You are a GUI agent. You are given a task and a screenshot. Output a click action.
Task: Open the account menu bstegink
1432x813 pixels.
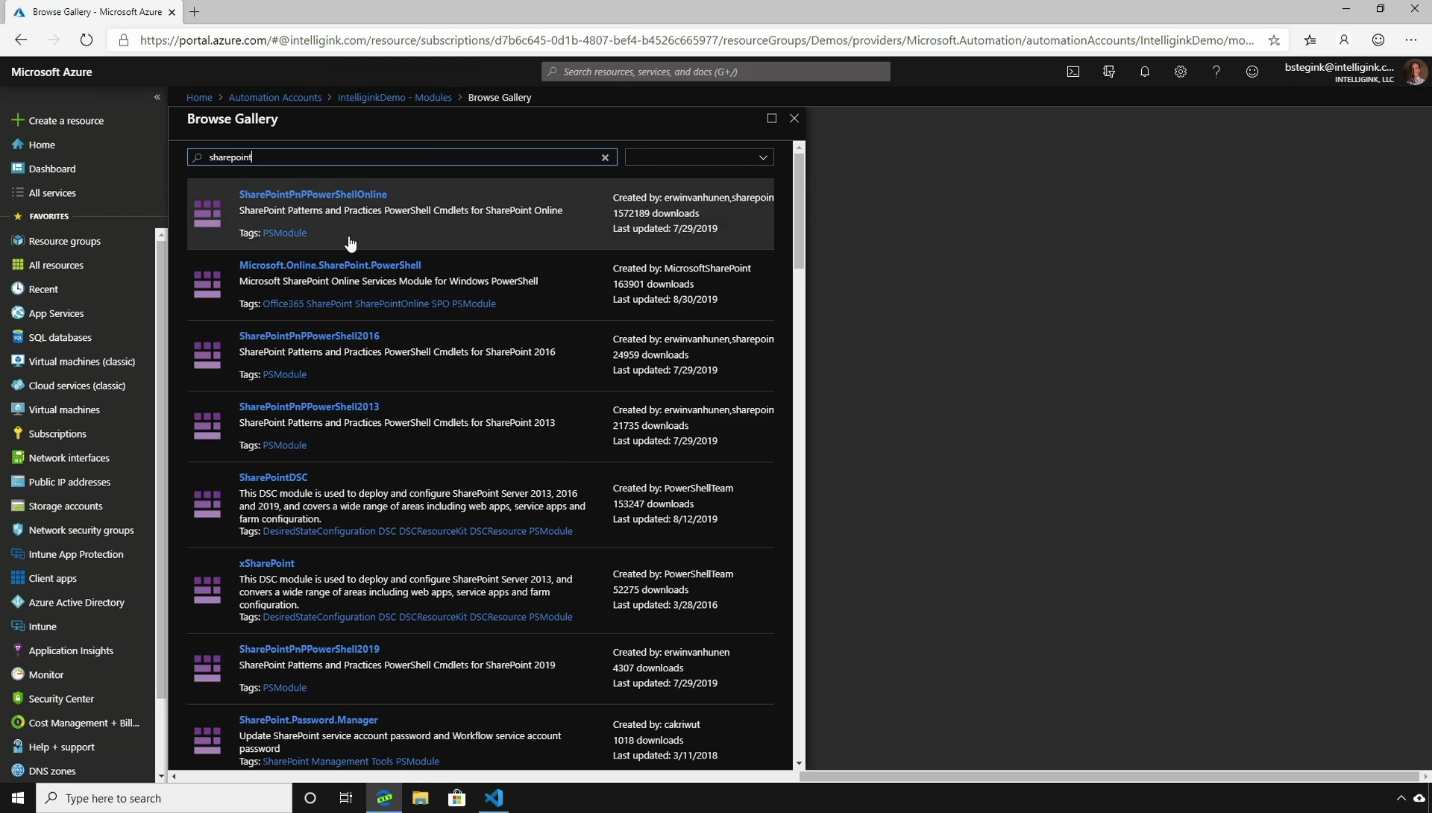1354,72
